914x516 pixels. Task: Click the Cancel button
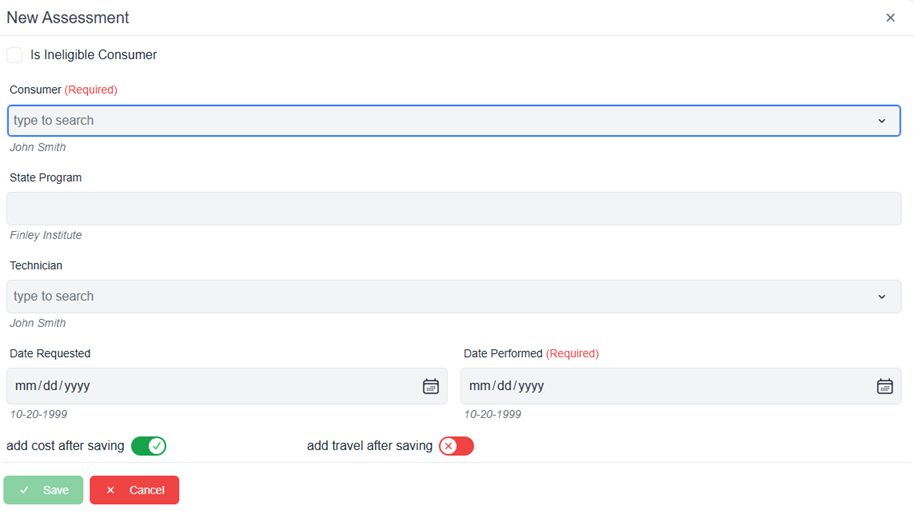[134, 490]
